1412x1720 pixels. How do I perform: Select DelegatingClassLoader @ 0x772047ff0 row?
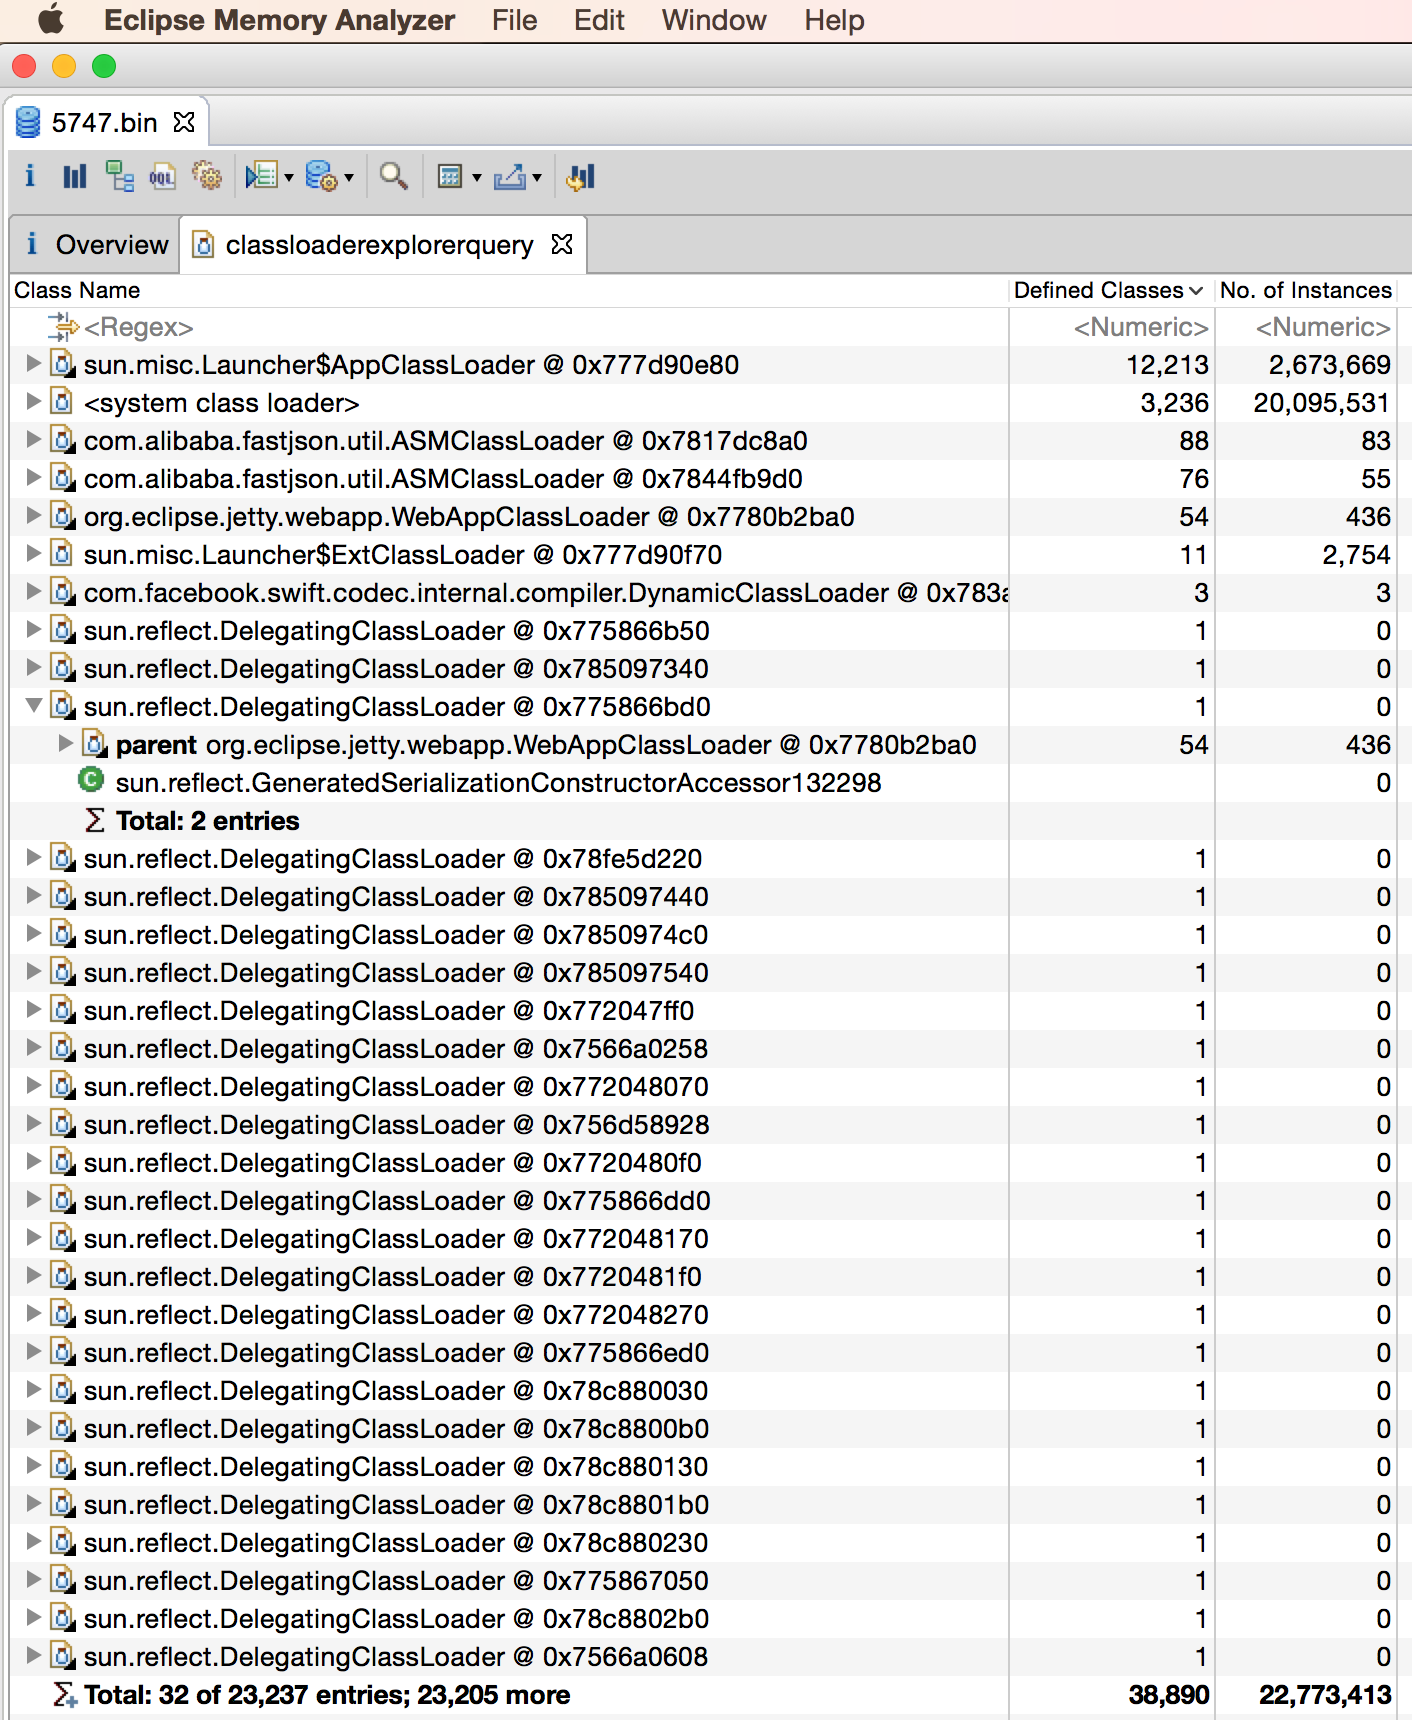pyautogui.click(x=704, y=1011)
